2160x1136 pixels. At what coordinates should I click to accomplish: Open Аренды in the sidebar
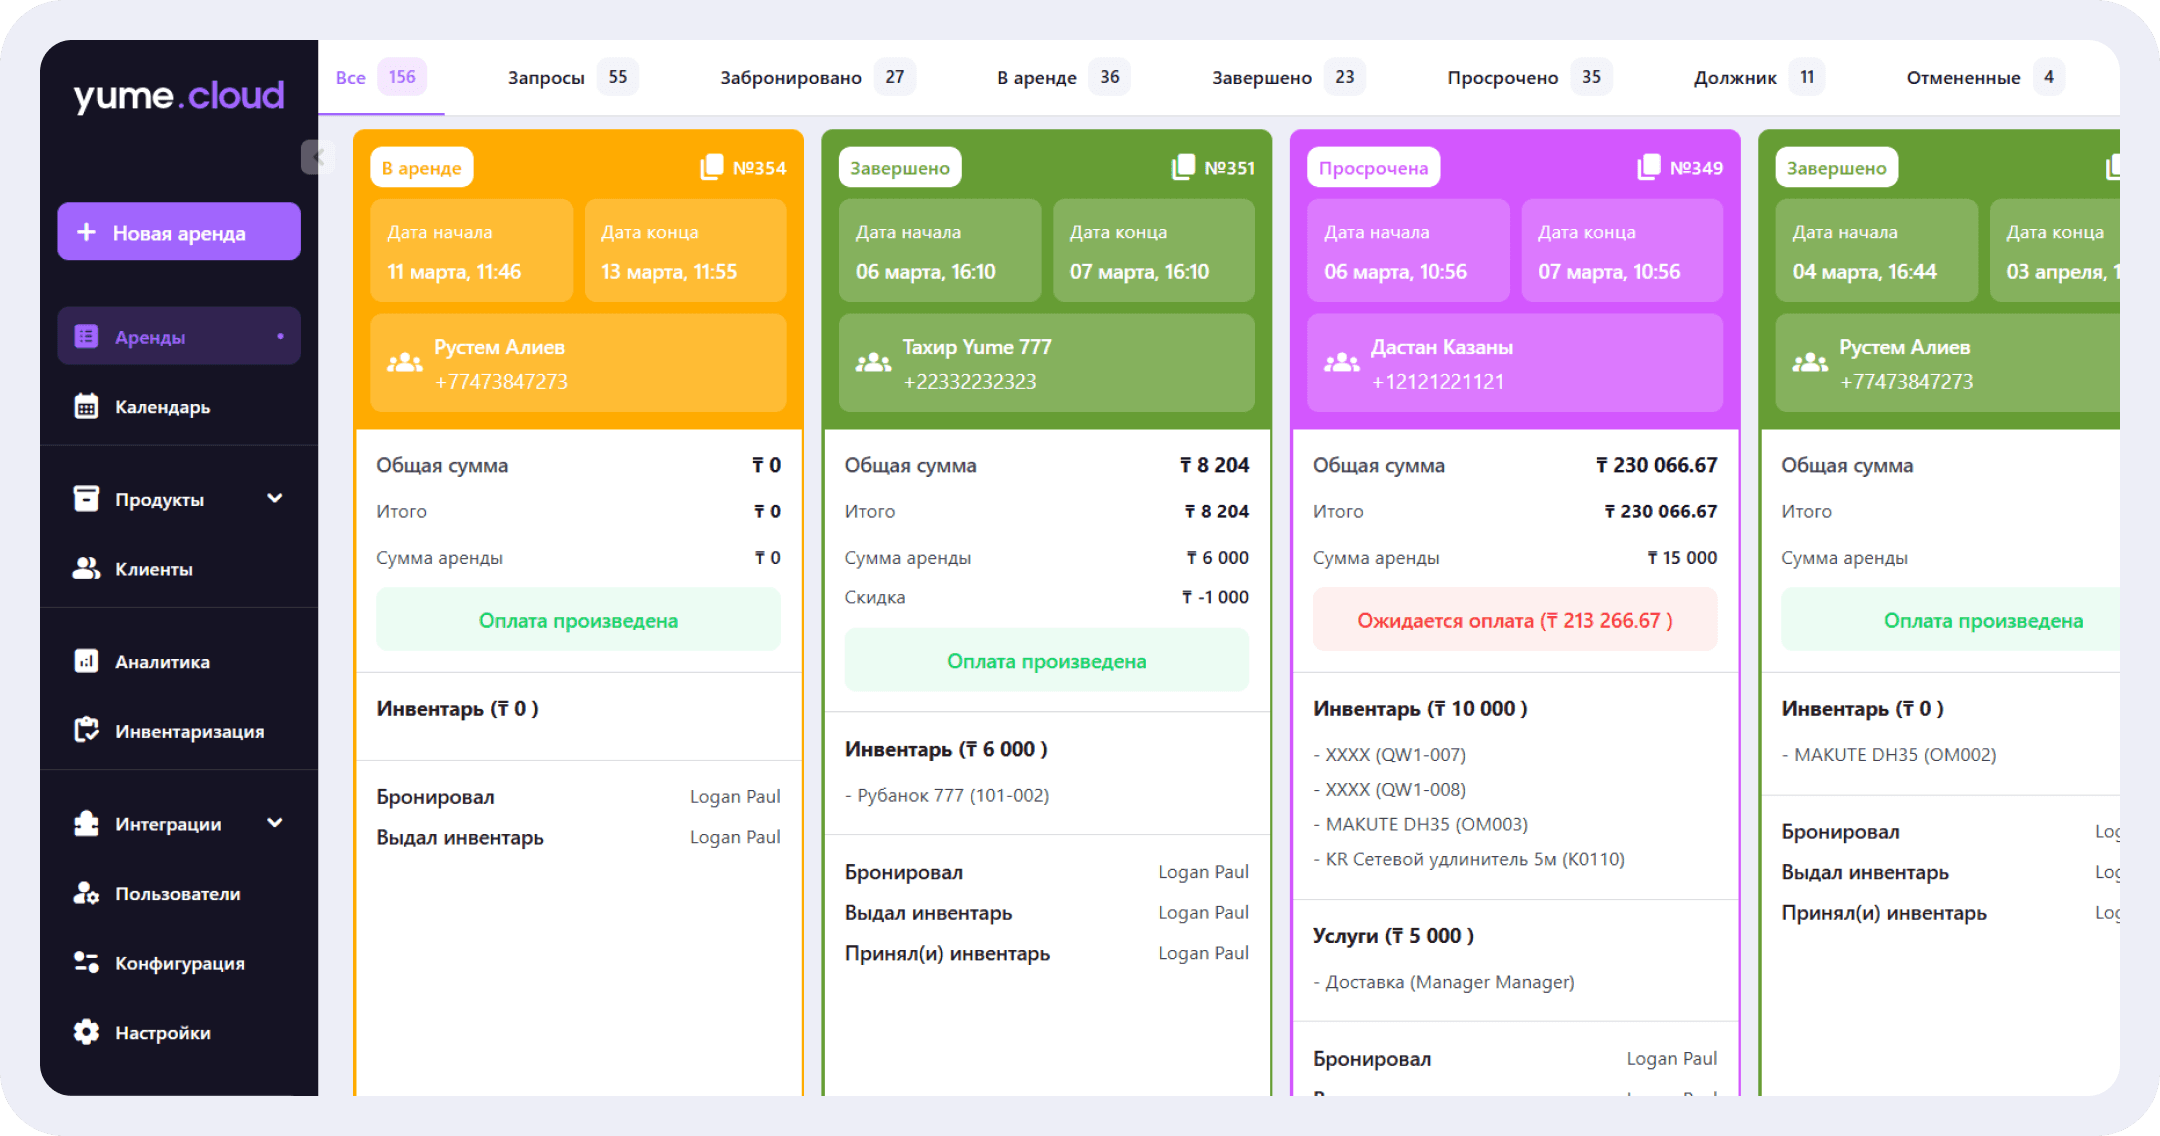pos(179,337)
